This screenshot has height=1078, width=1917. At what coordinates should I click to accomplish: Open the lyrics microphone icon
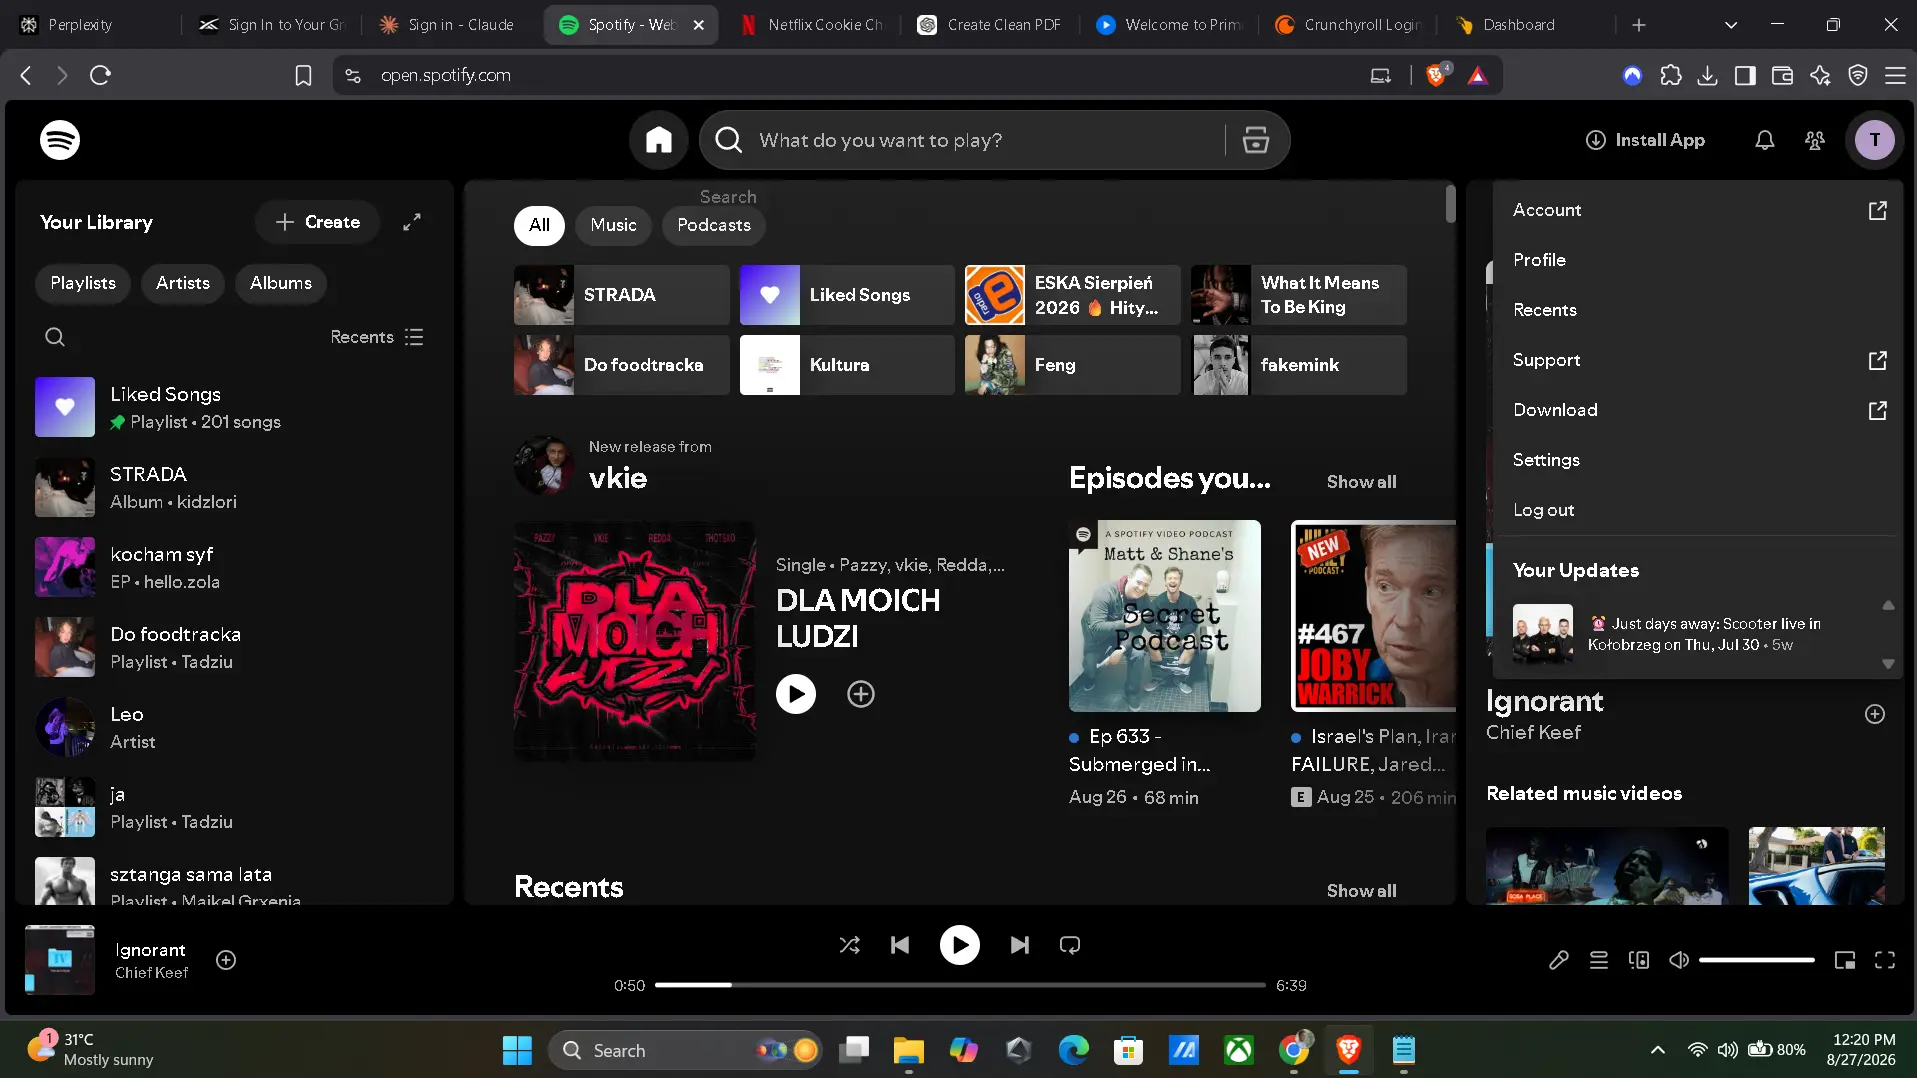pos(1559,960)
